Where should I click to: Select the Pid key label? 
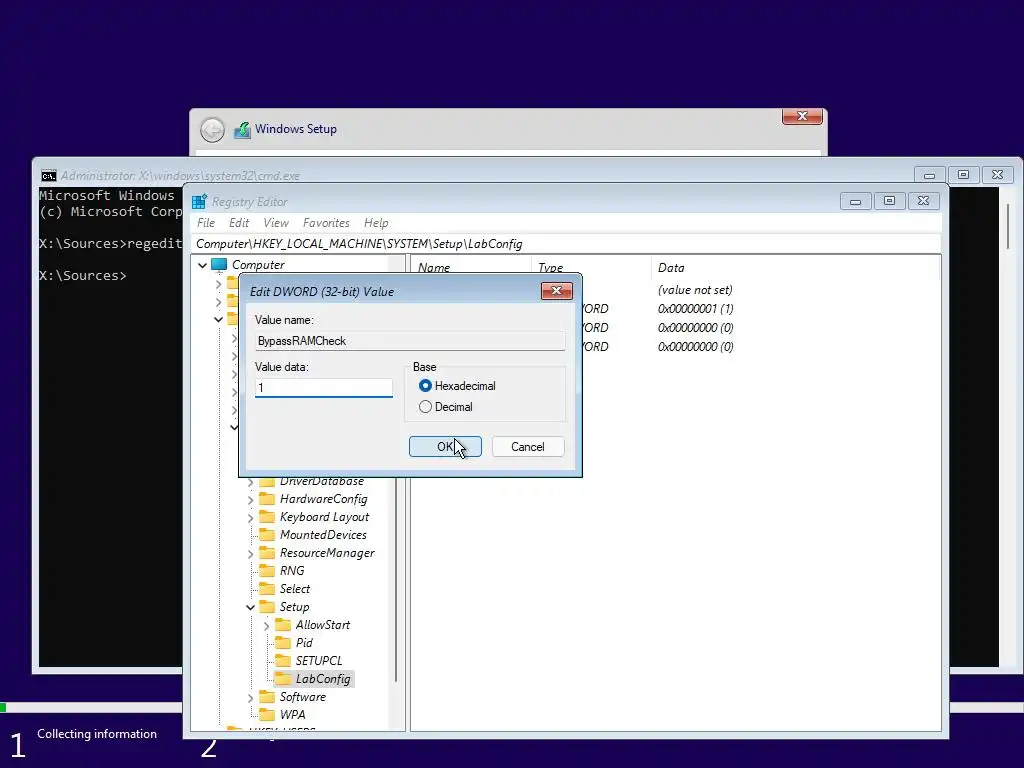304,643
